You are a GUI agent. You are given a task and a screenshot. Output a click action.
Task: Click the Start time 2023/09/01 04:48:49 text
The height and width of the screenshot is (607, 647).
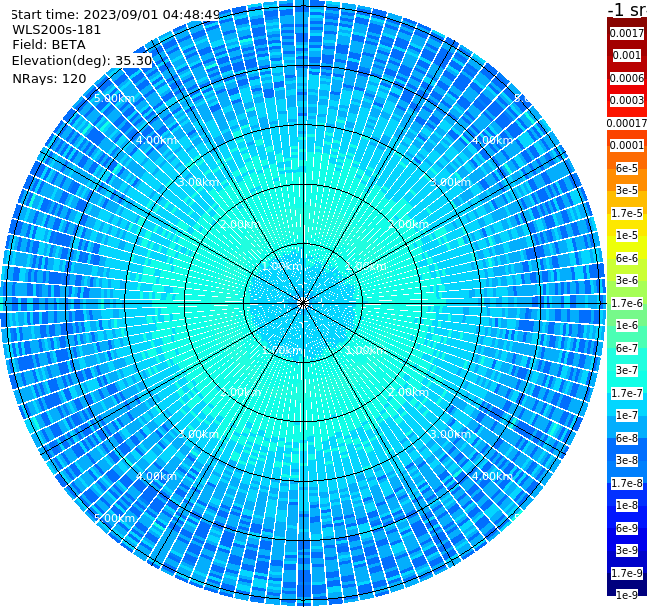(115, 14)
